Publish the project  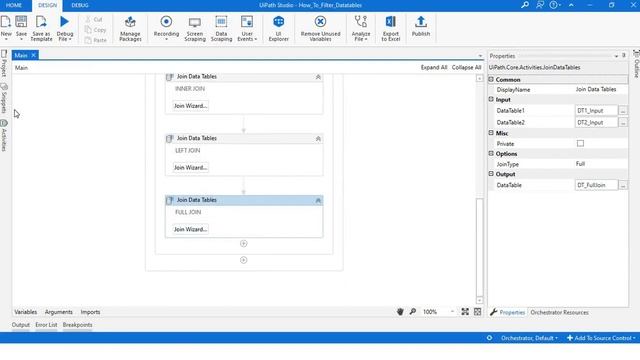click(x=421, y=27)
